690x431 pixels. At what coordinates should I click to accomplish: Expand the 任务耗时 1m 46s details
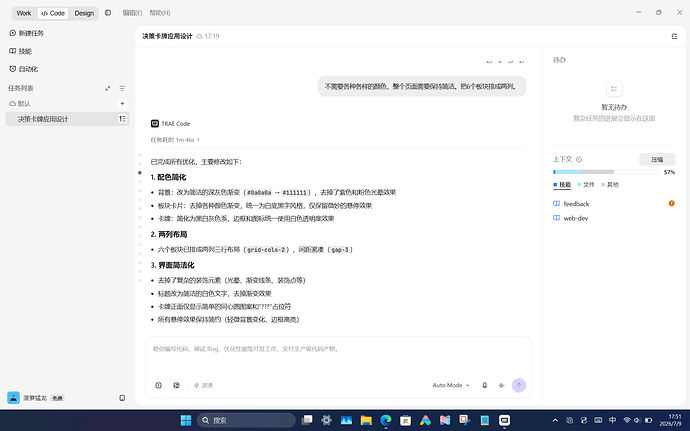pyautogui.click(x=175, y=140)
